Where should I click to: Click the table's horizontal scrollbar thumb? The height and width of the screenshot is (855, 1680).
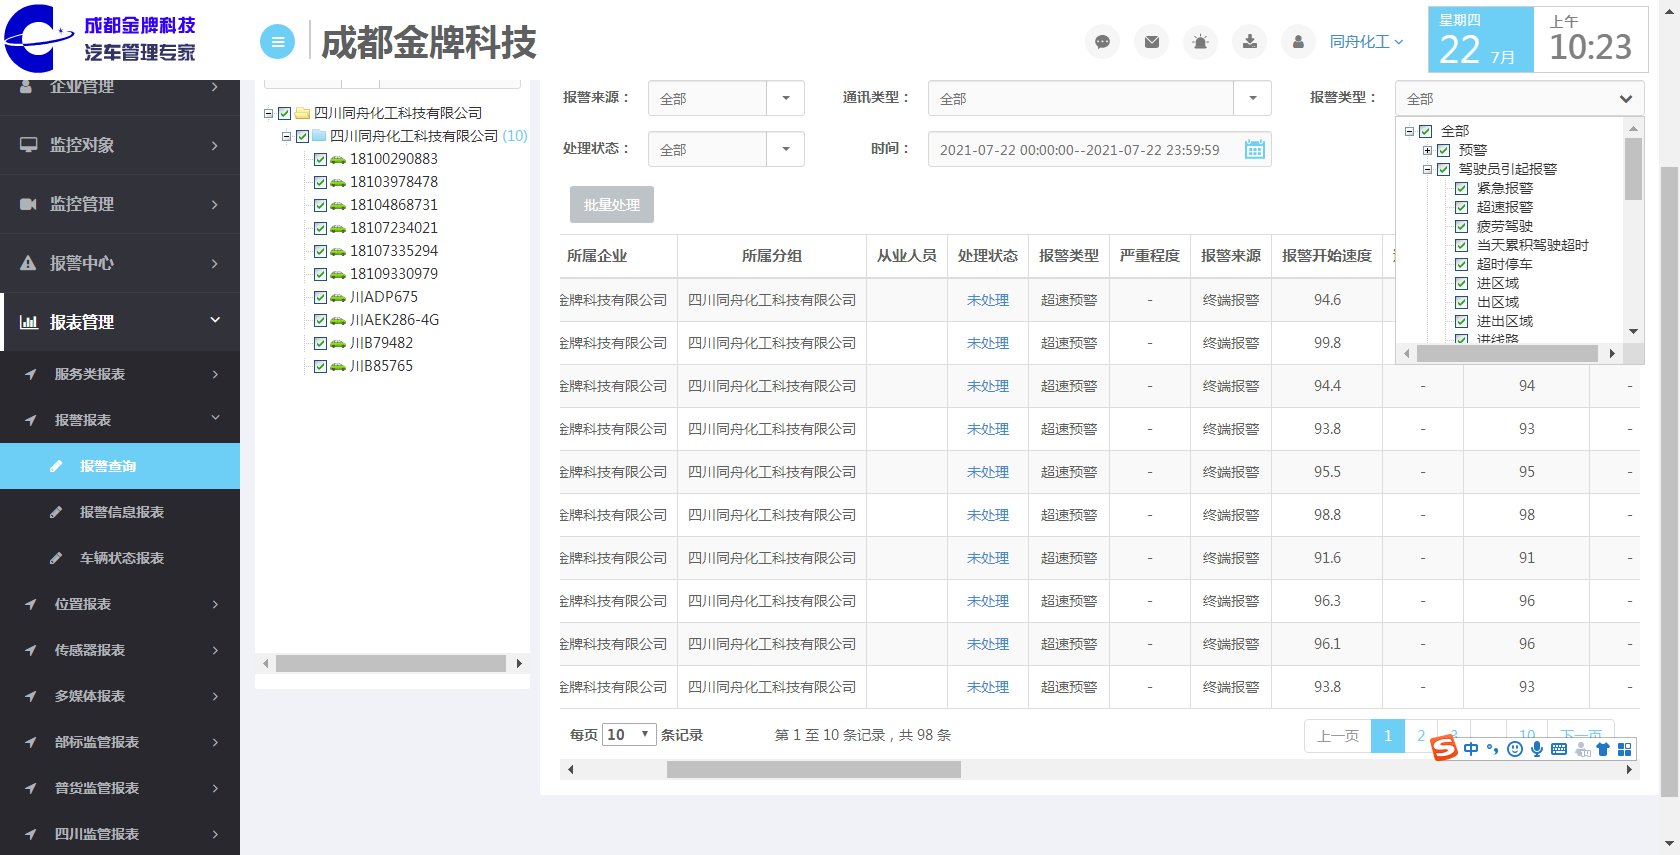(x=813, y=769)
